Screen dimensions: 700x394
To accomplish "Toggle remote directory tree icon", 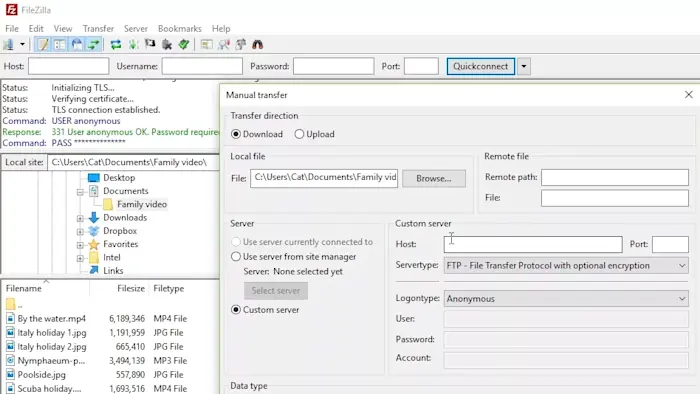I will click(x=77, y=45).
